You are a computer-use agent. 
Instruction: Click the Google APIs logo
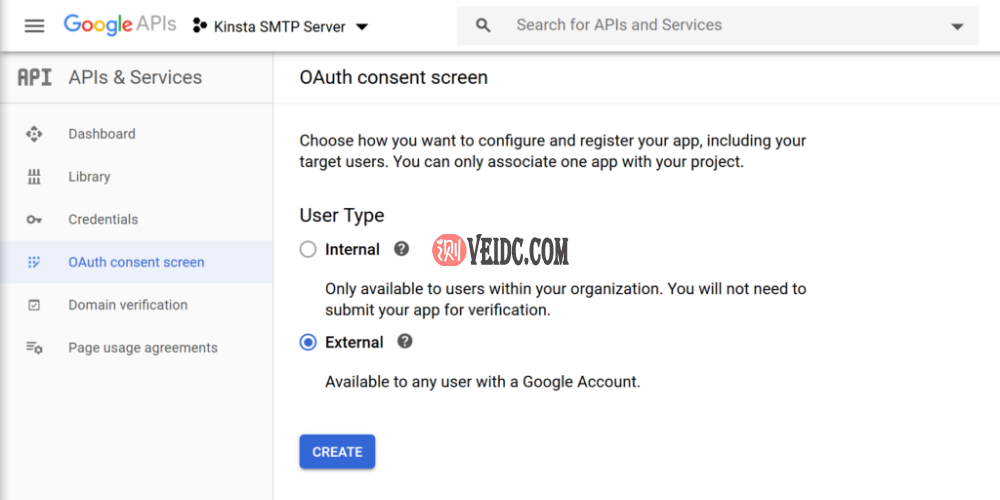[x=120, y=25]
